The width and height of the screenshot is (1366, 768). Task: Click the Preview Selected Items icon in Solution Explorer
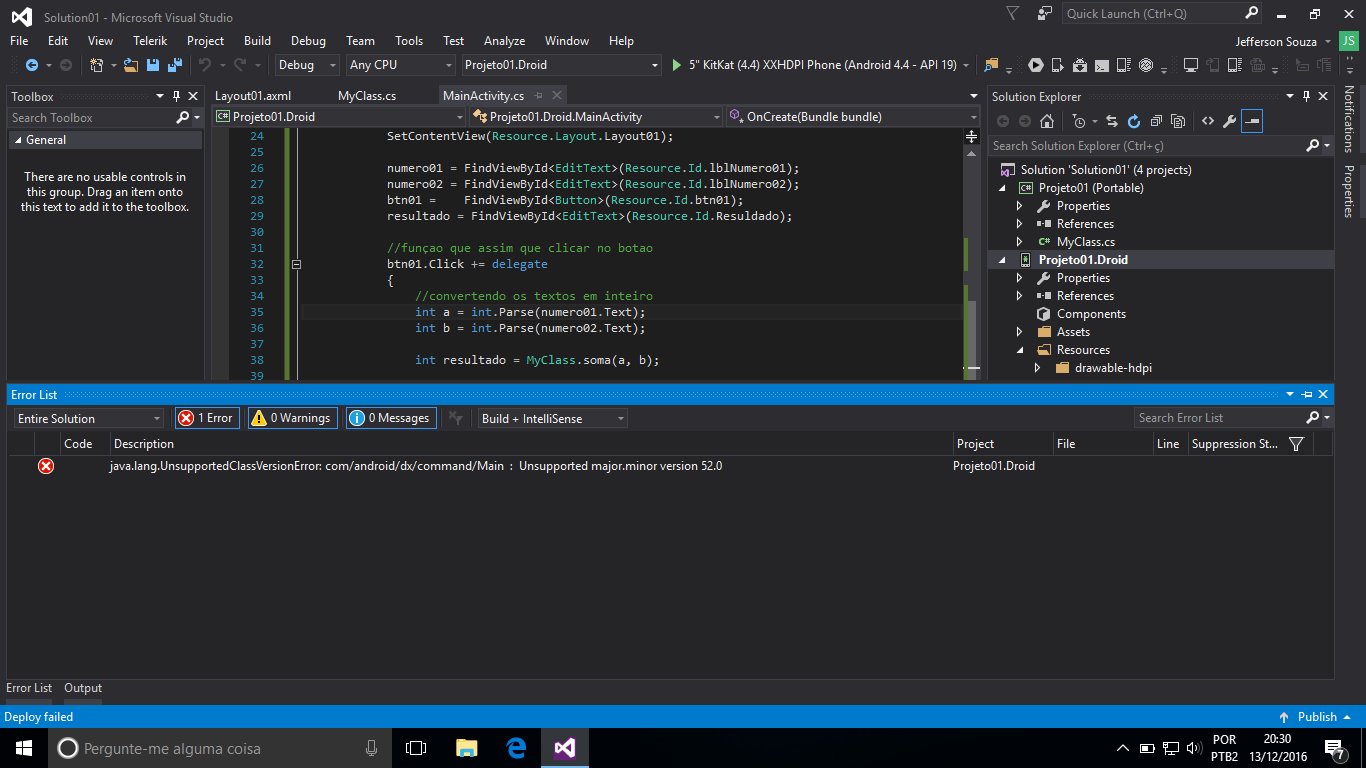tap(1252, 121)
